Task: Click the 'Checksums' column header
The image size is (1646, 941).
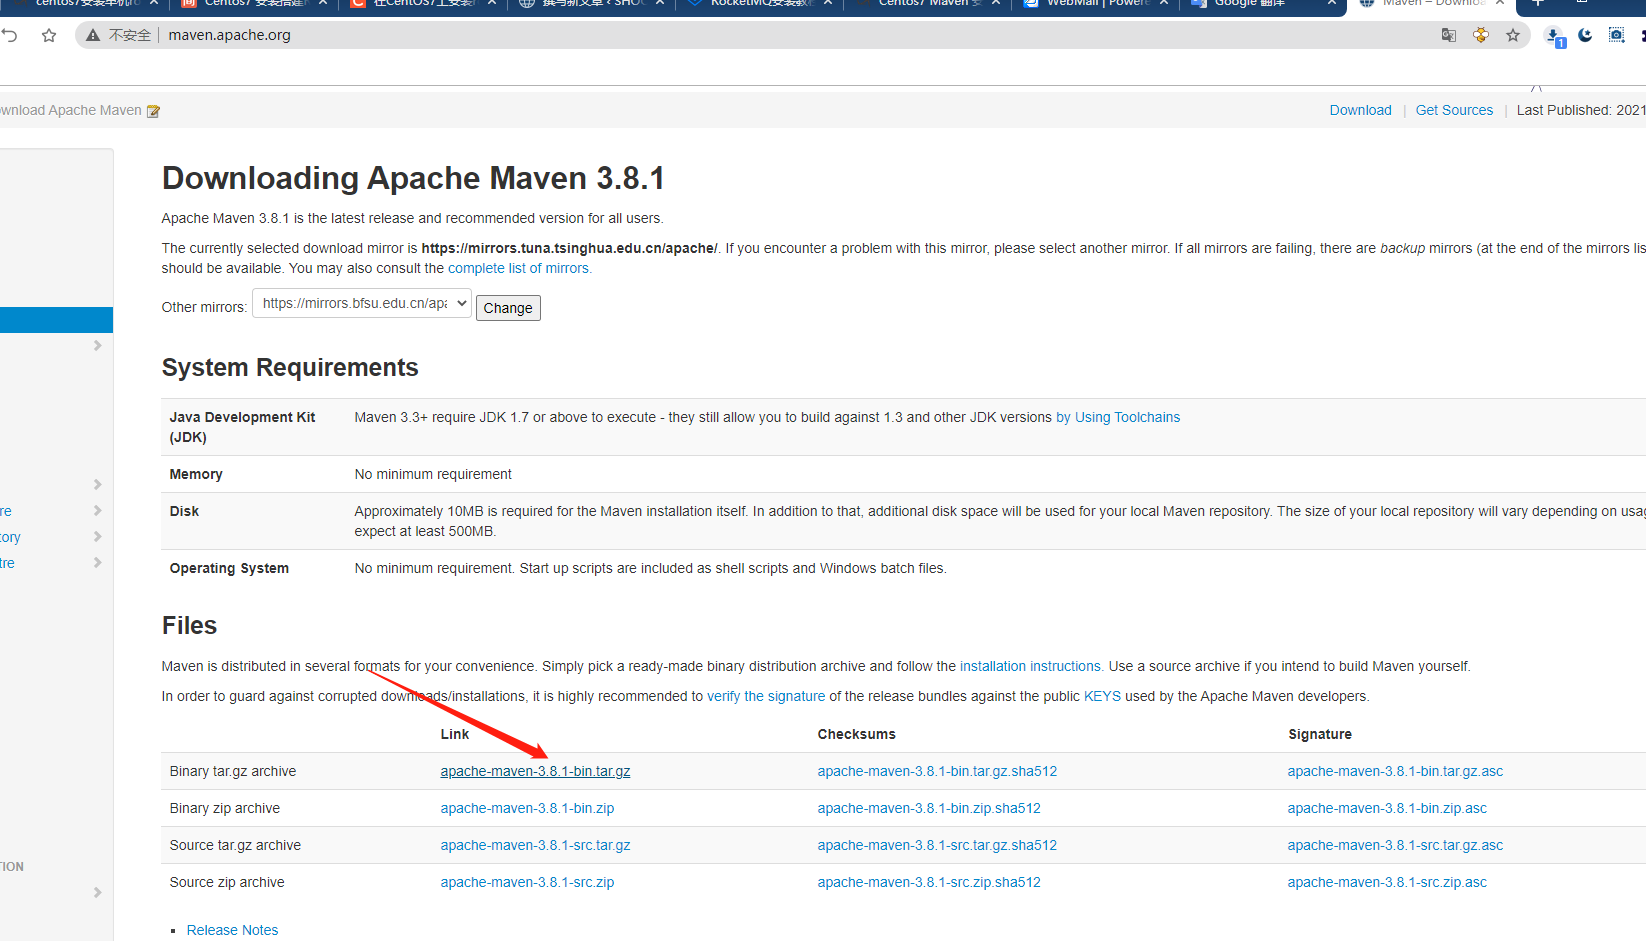Action: (856, 734)
